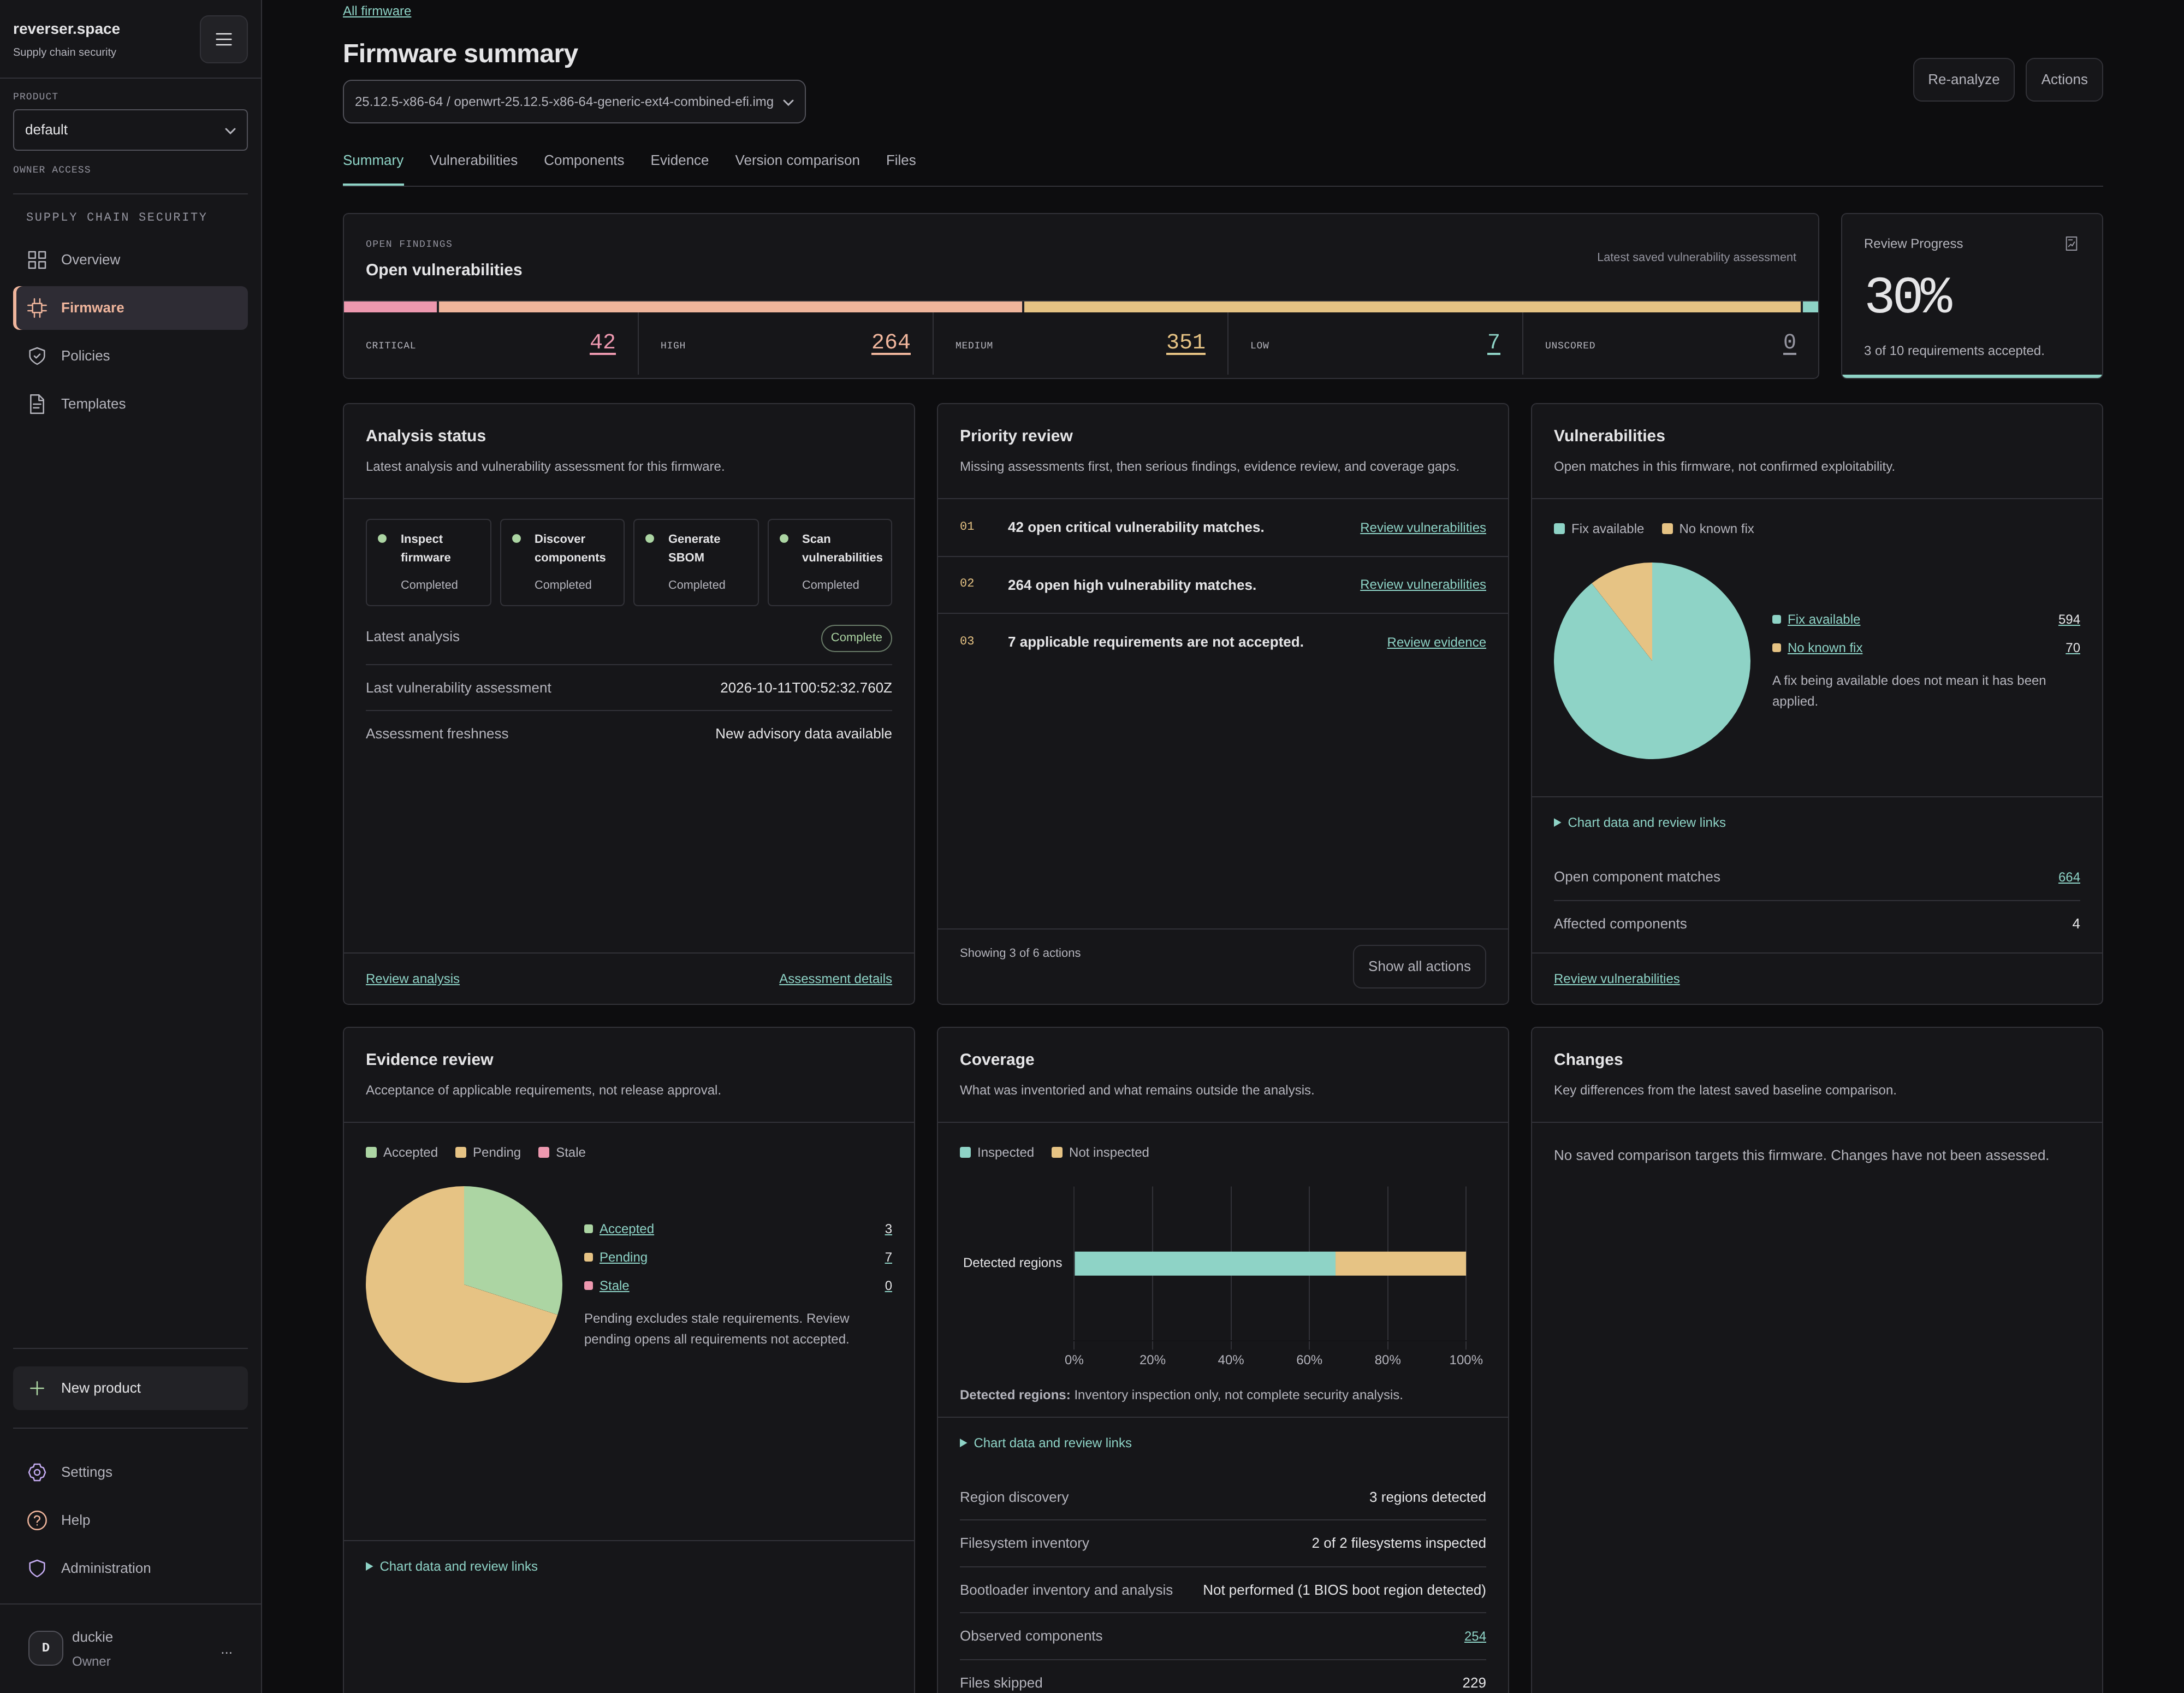Open Assessment details link
2184x1693 pixels.
(x=835, y=979)
